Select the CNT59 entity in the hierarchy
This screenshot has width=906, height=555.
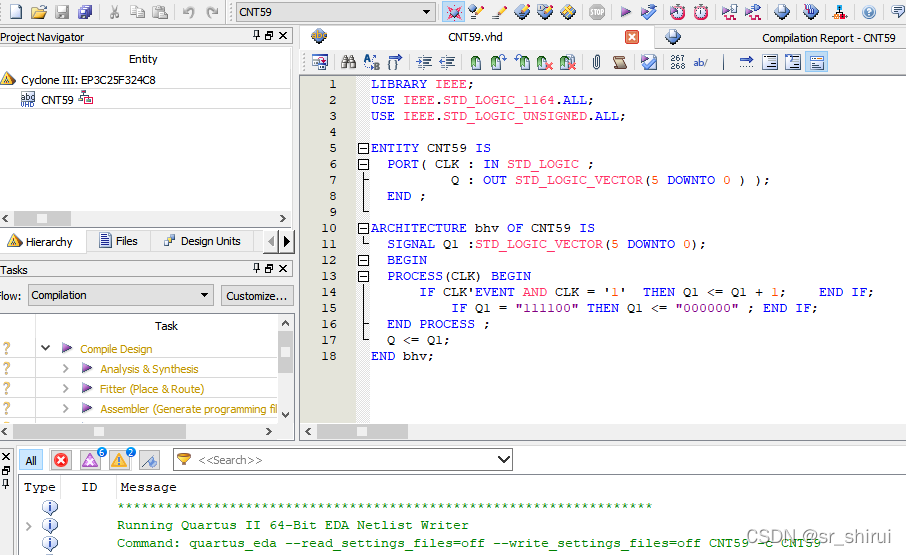click(57, 100)
